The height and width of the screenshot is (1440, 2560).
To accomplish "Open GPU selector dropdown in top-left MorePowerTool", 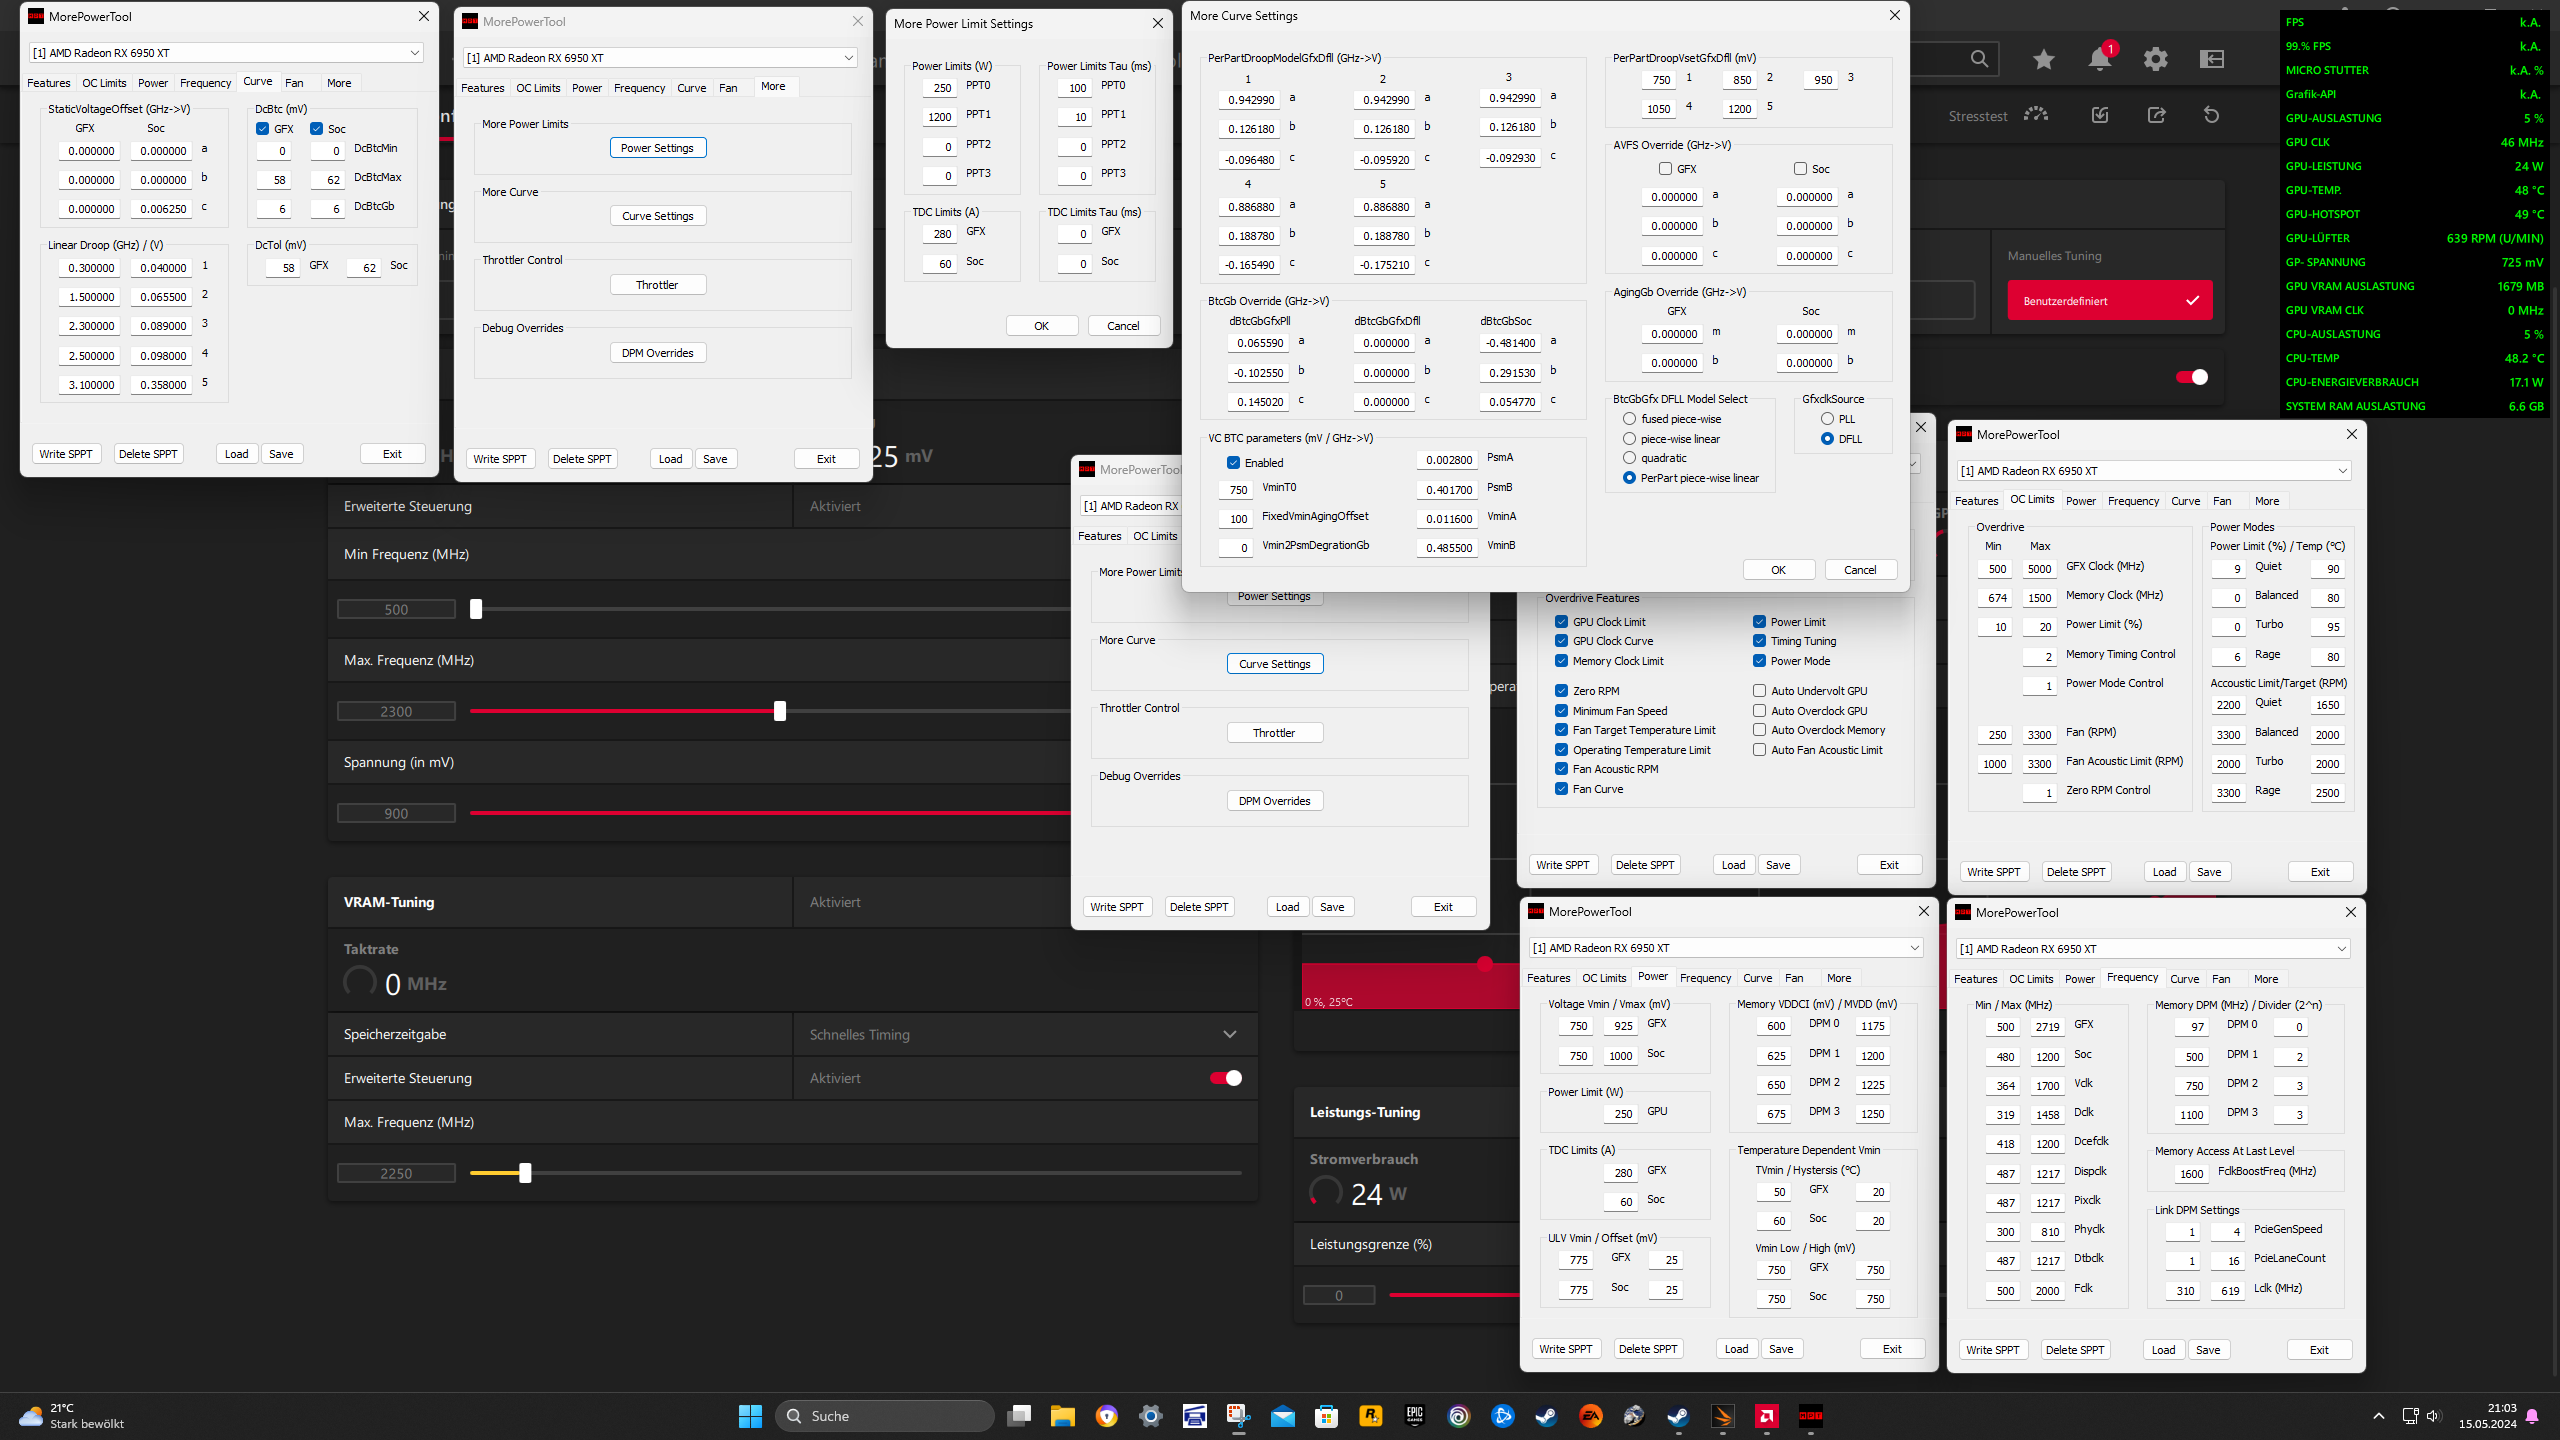I will [x=414, y=53].
